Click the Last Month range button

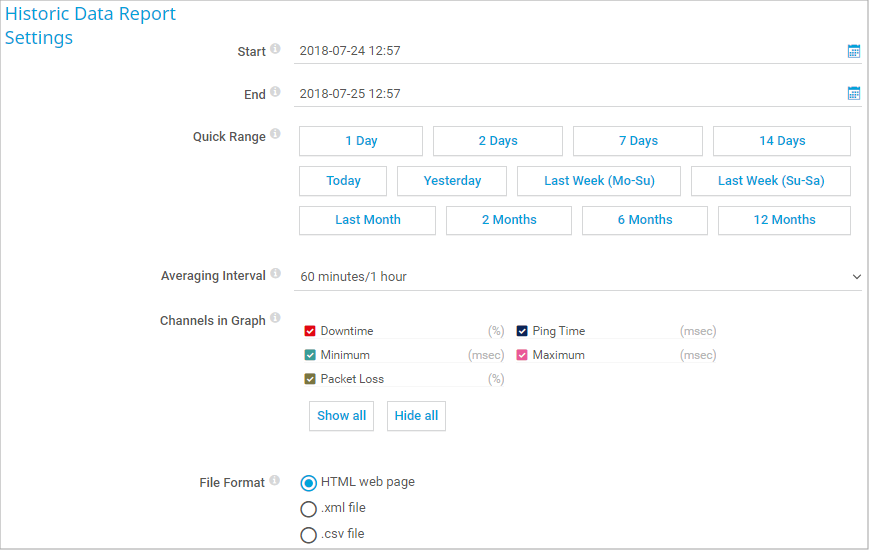[x=367, y=220]
